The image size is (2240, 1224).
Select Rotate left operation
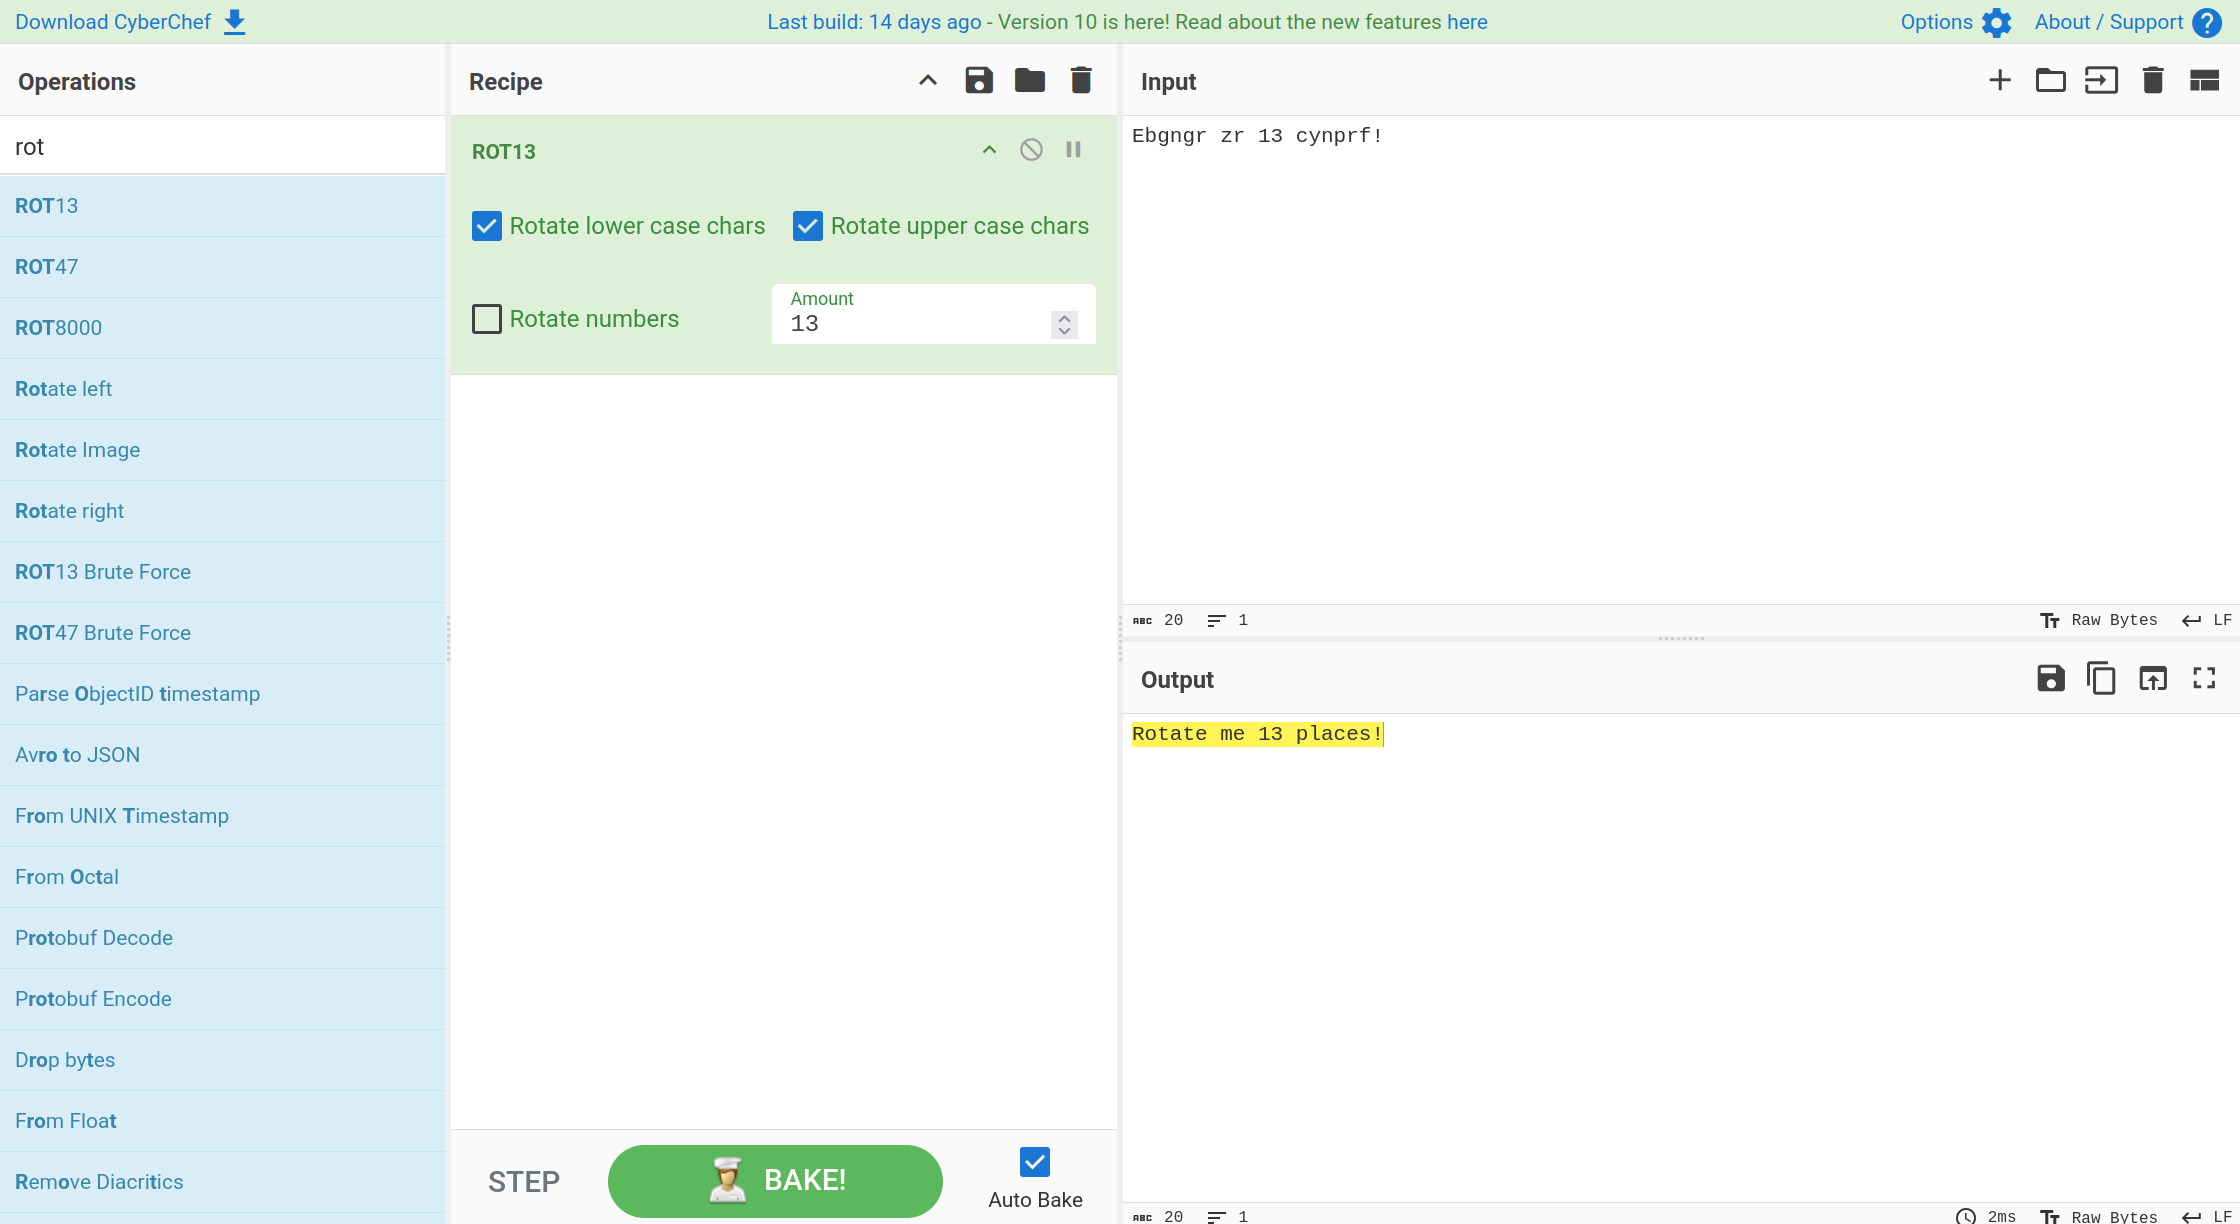click(x=222, y=389)
